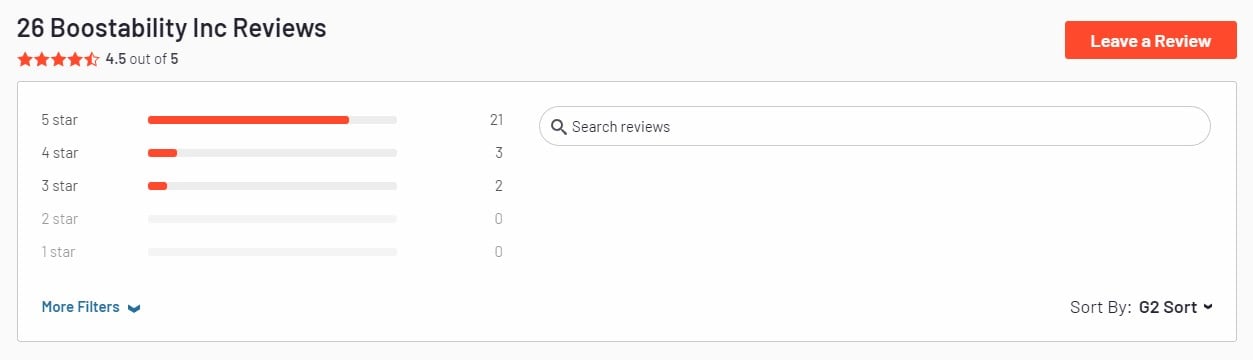Open More Filters link
Viewport: 1253px width, 360px height.
coord(80,307)
